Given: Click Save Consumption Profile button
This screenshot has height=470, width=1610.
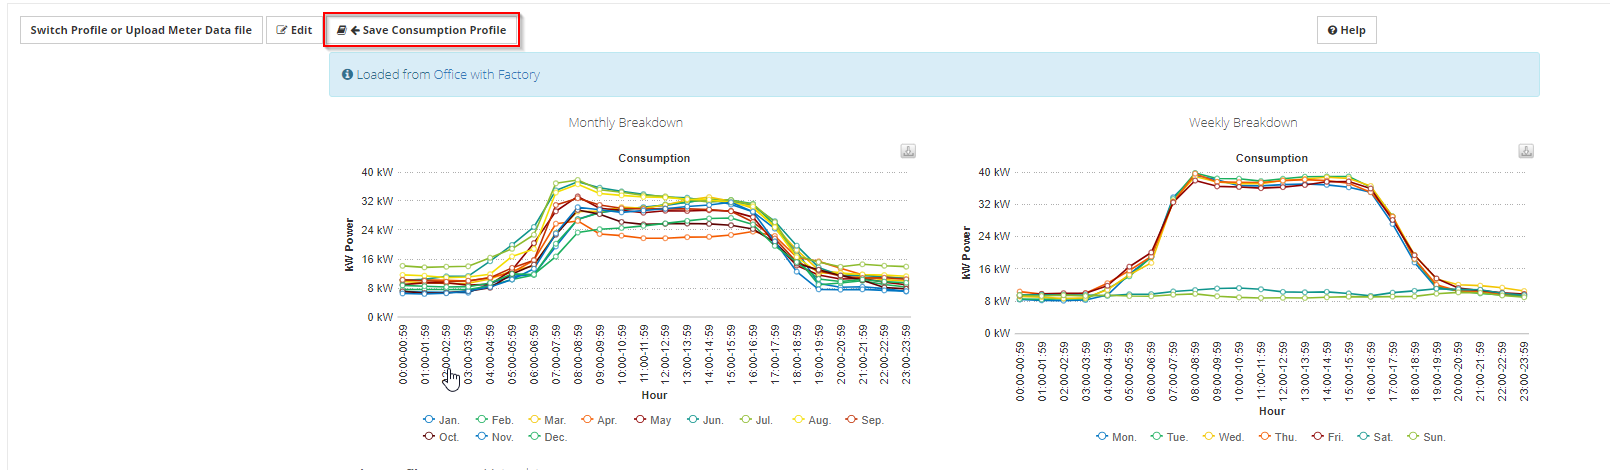Looking at the screenshot, I should [x=422, y=30].
